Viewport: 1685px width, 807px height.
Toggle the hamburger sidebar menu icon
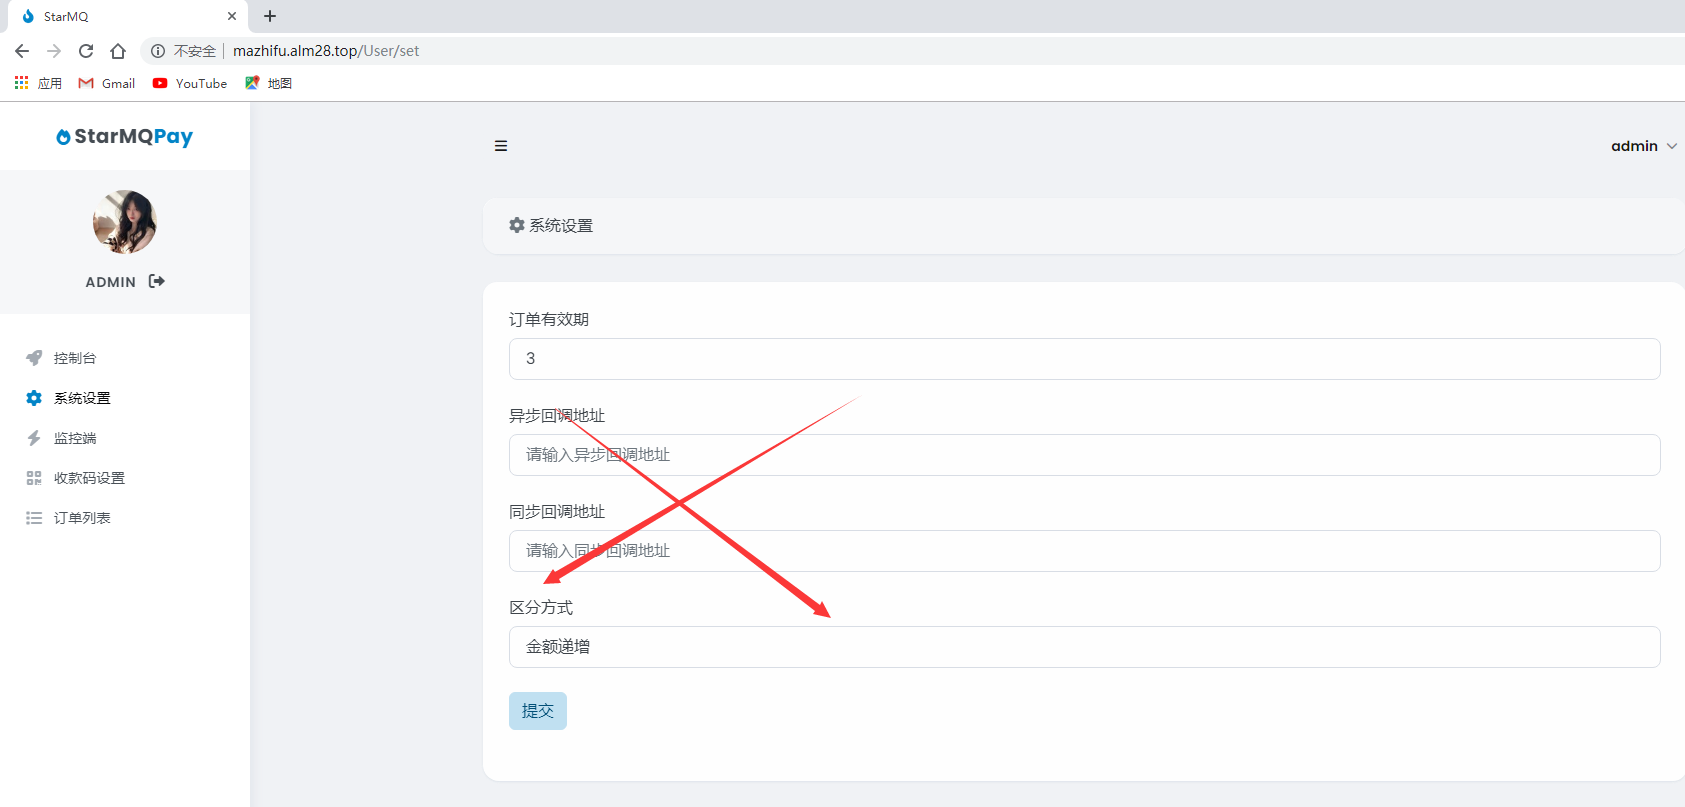click(x=501, y=146)
